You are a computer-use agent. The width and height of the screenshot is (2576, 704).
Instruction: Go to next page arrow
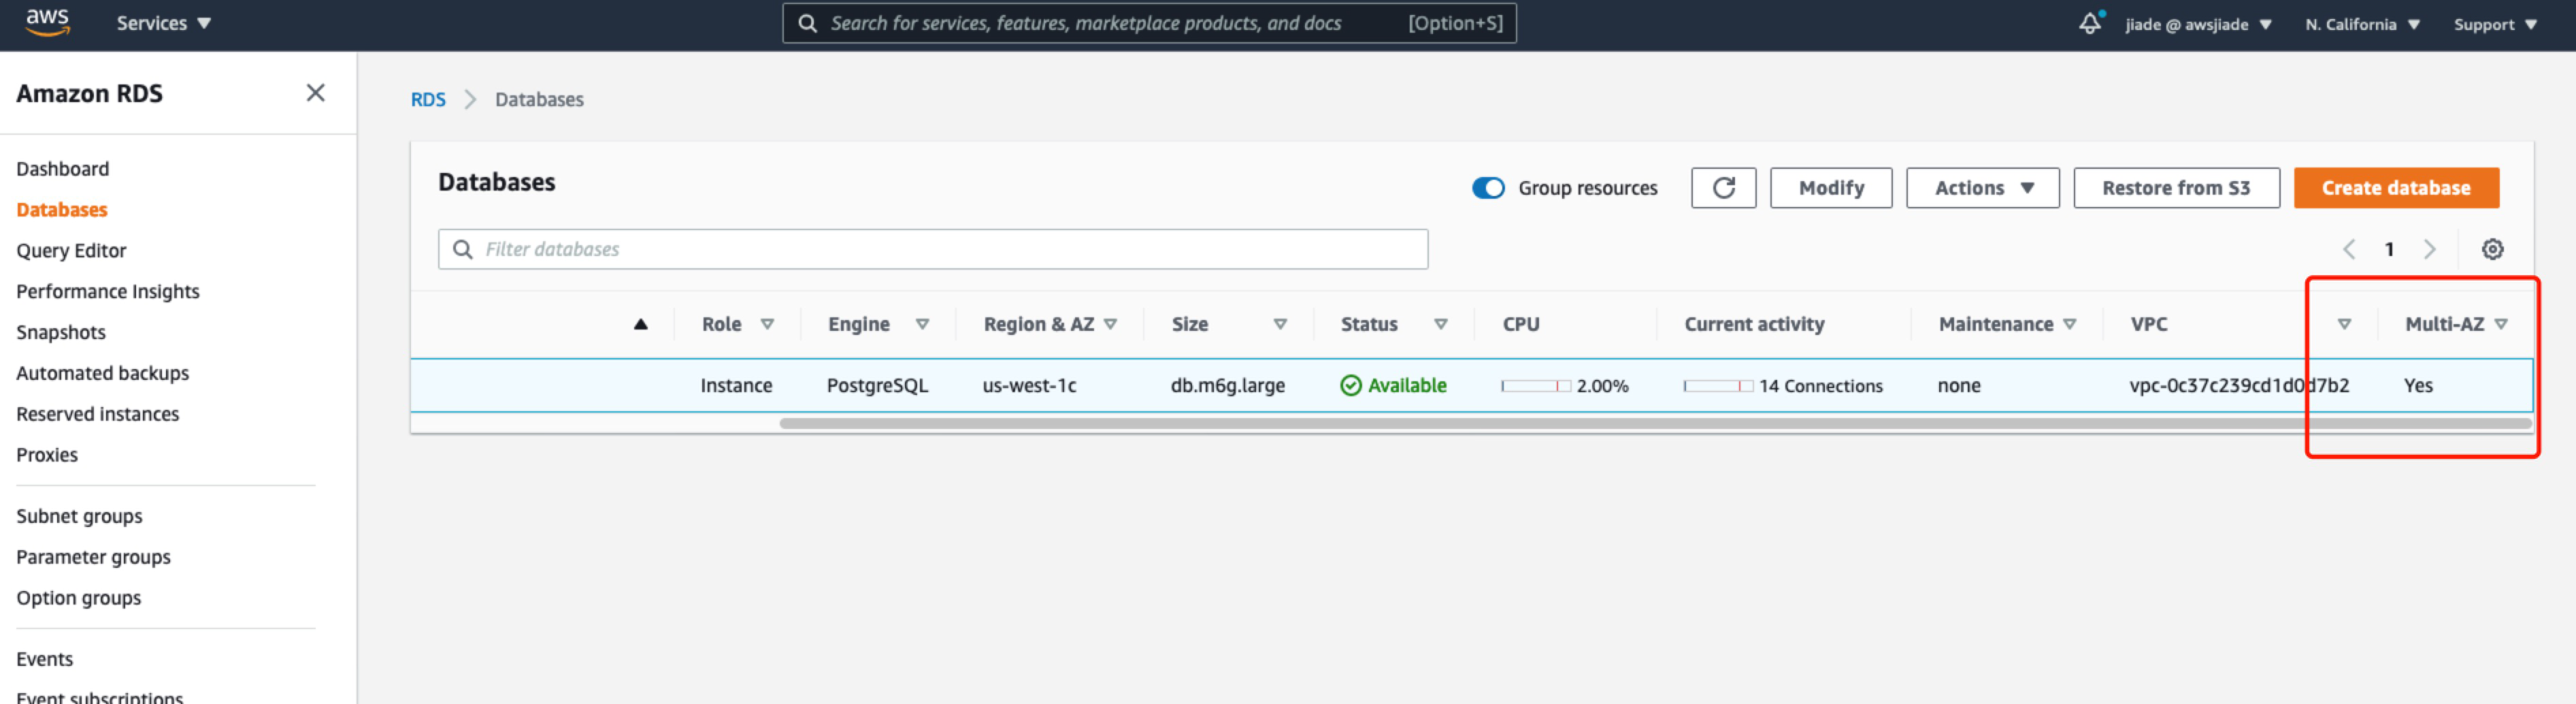[x=2429, y=249]
